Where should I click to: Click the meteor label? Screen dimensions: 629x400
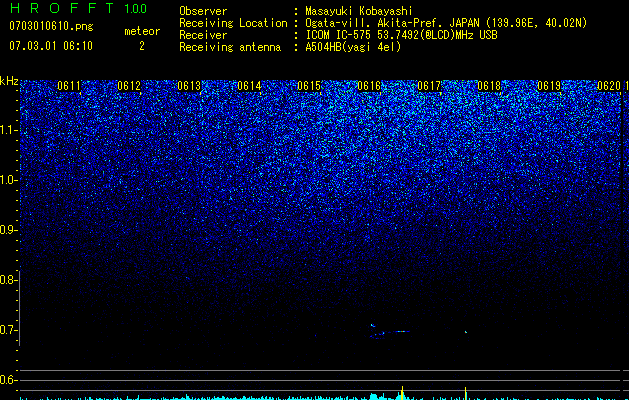tap(142, 31)
